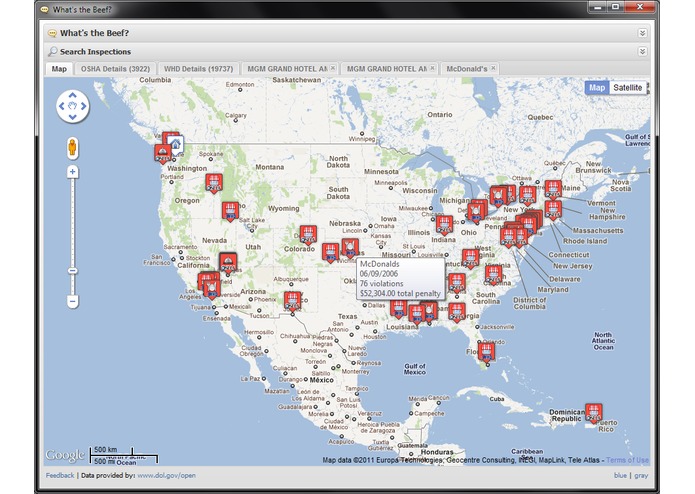The height and width of the screenshot is (494, 695).
Task: Click the magnifier icon beside Search Inspections
Action: (53, 52)
